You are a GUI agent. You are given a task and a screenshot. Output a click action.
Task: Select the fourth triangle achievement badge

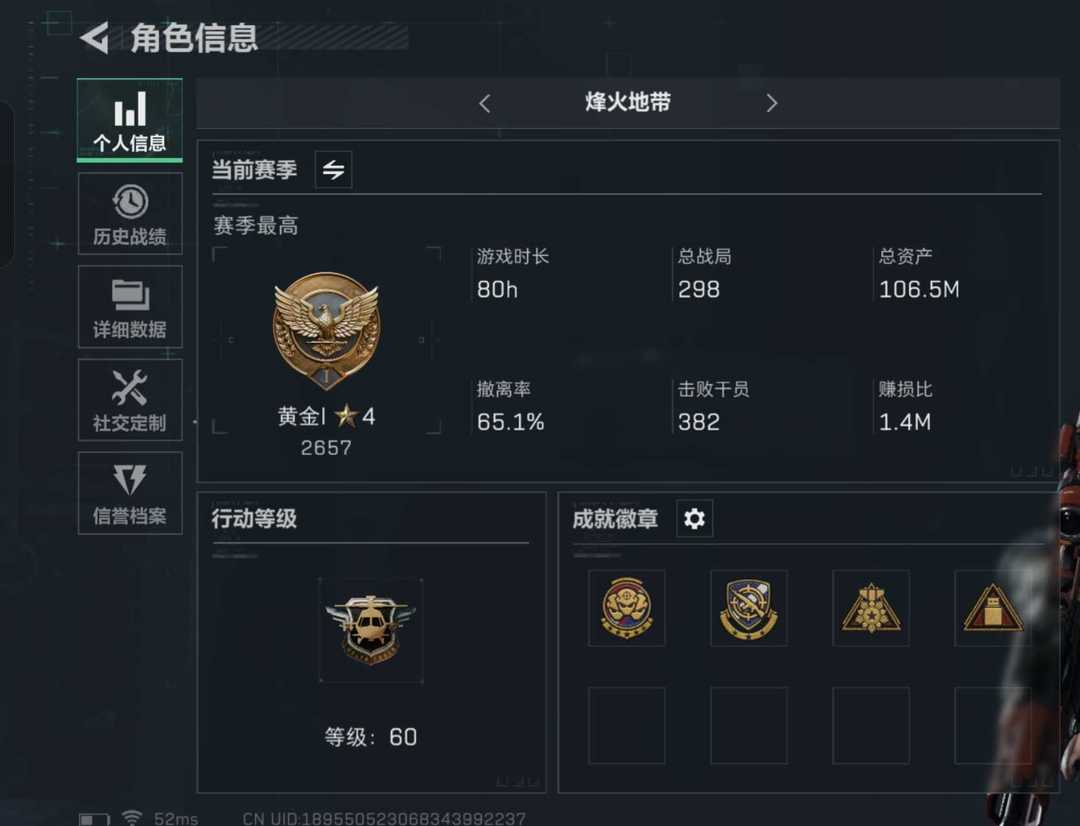[993, 608]
